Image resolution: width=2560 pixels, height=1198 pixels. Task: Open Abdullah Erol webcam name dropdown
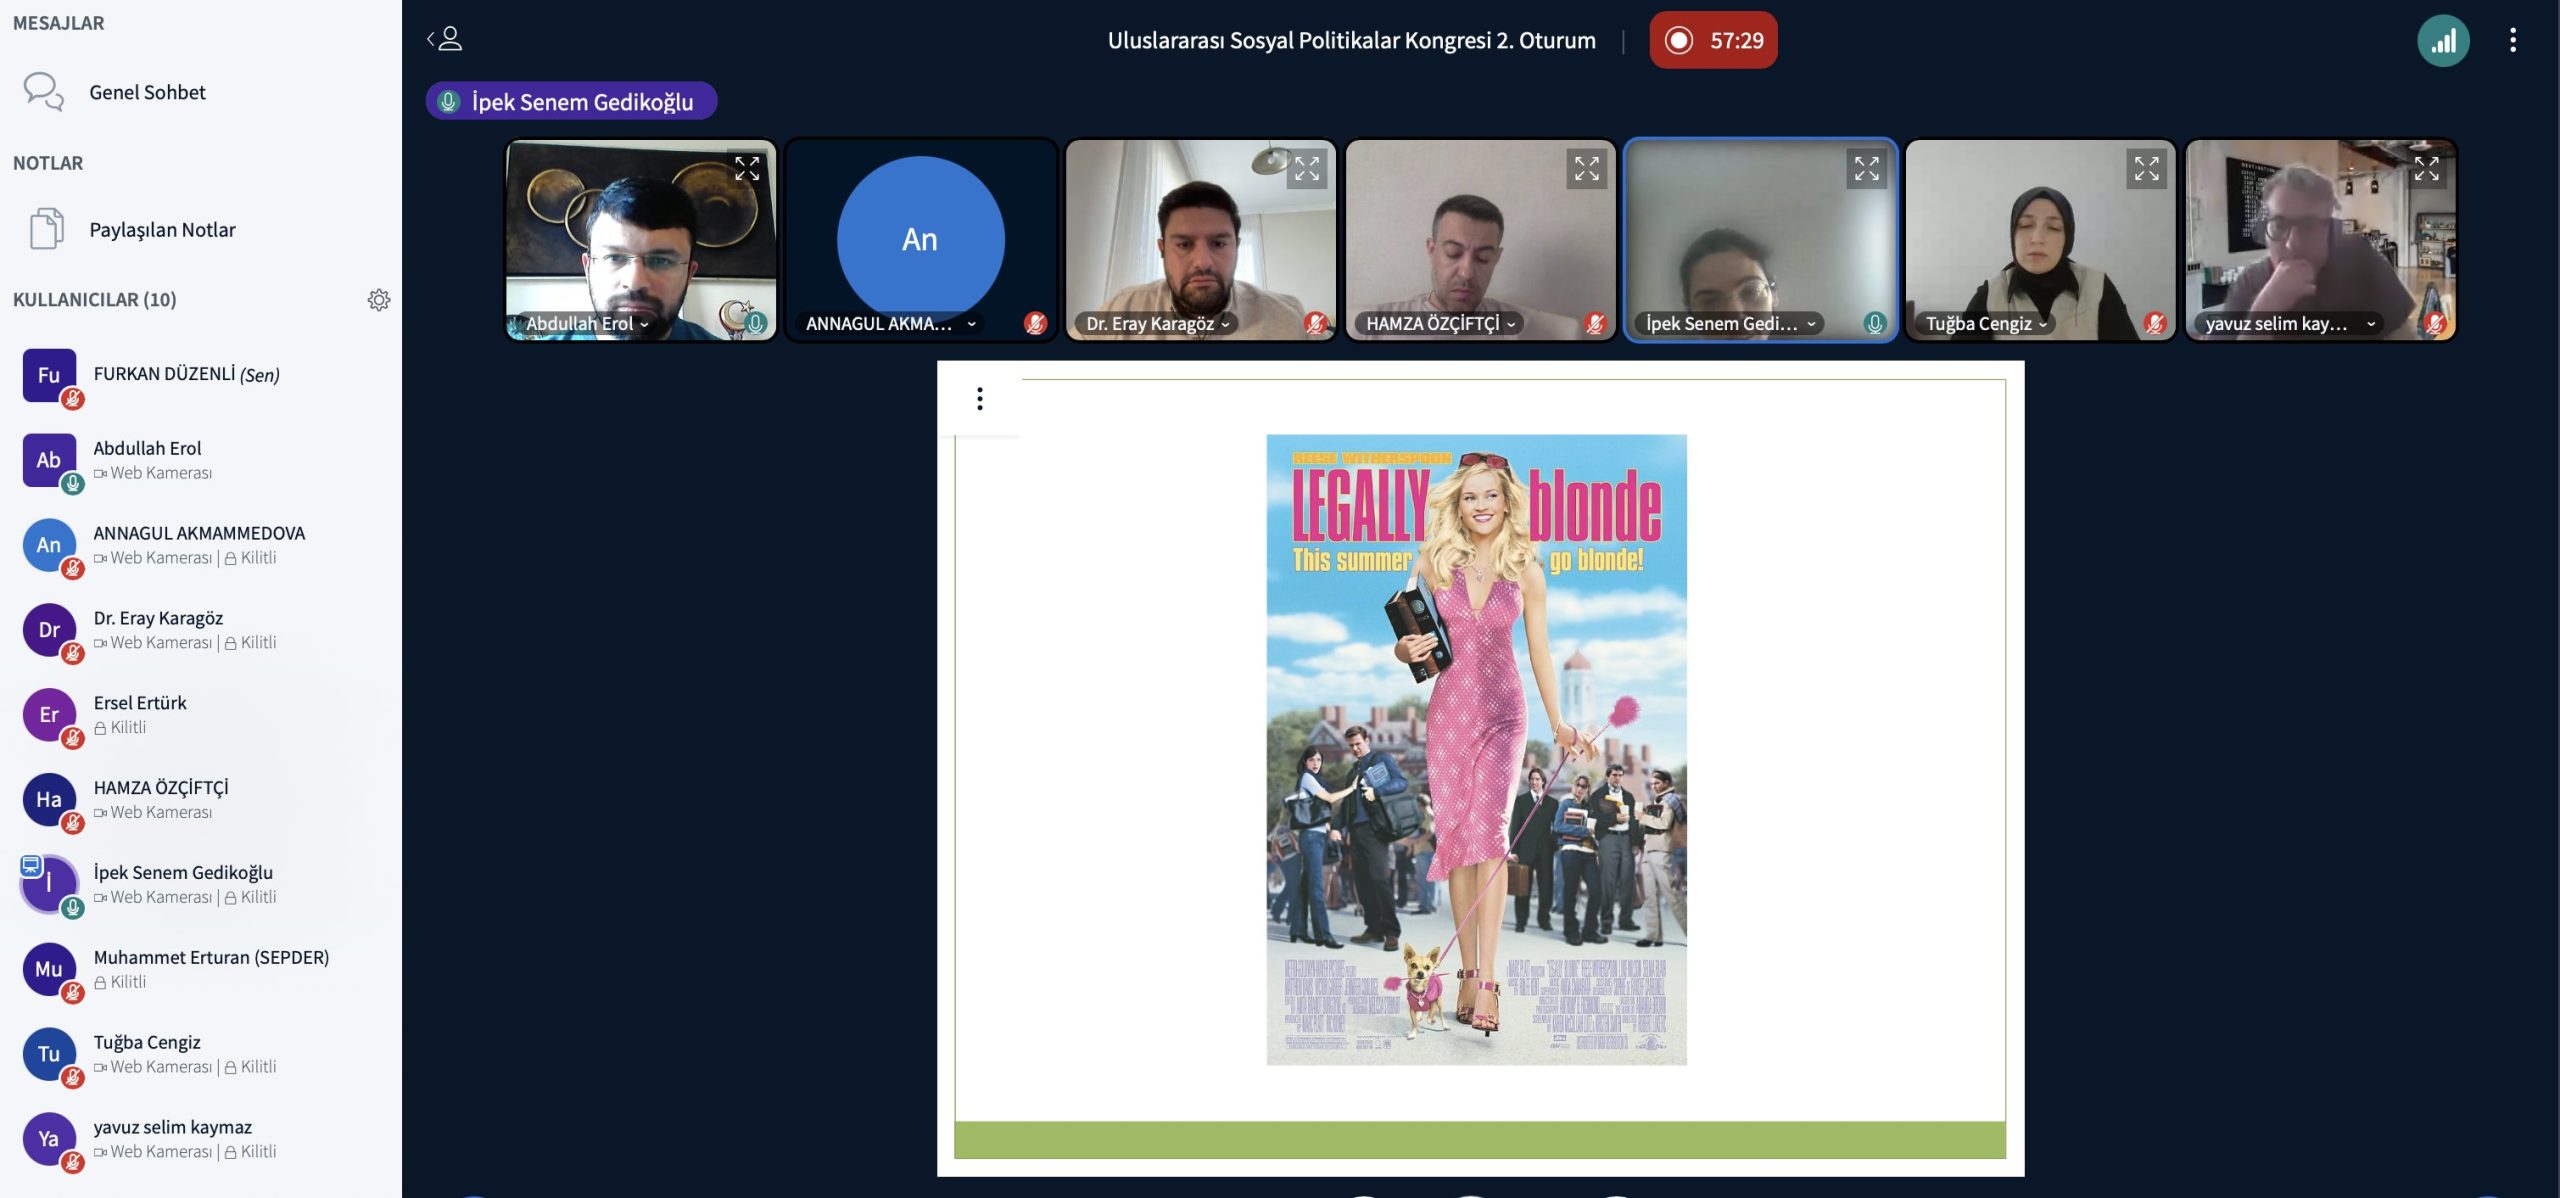point(588,324)
